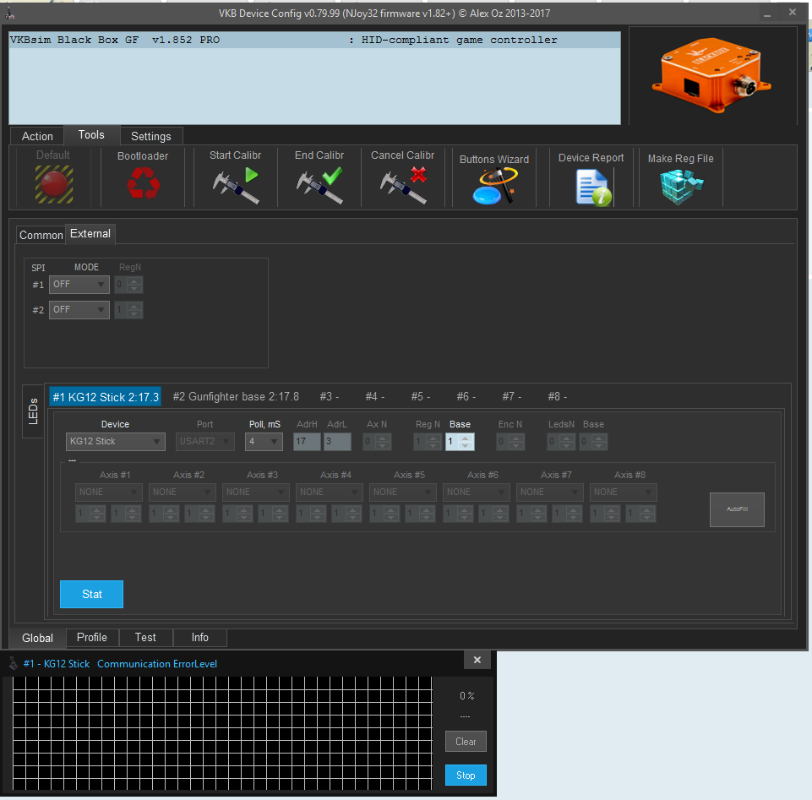Start calibration with Start Calibr icon
Image resolution: width=812 pixels, height=800 pixels.
(x=235, y=185)
